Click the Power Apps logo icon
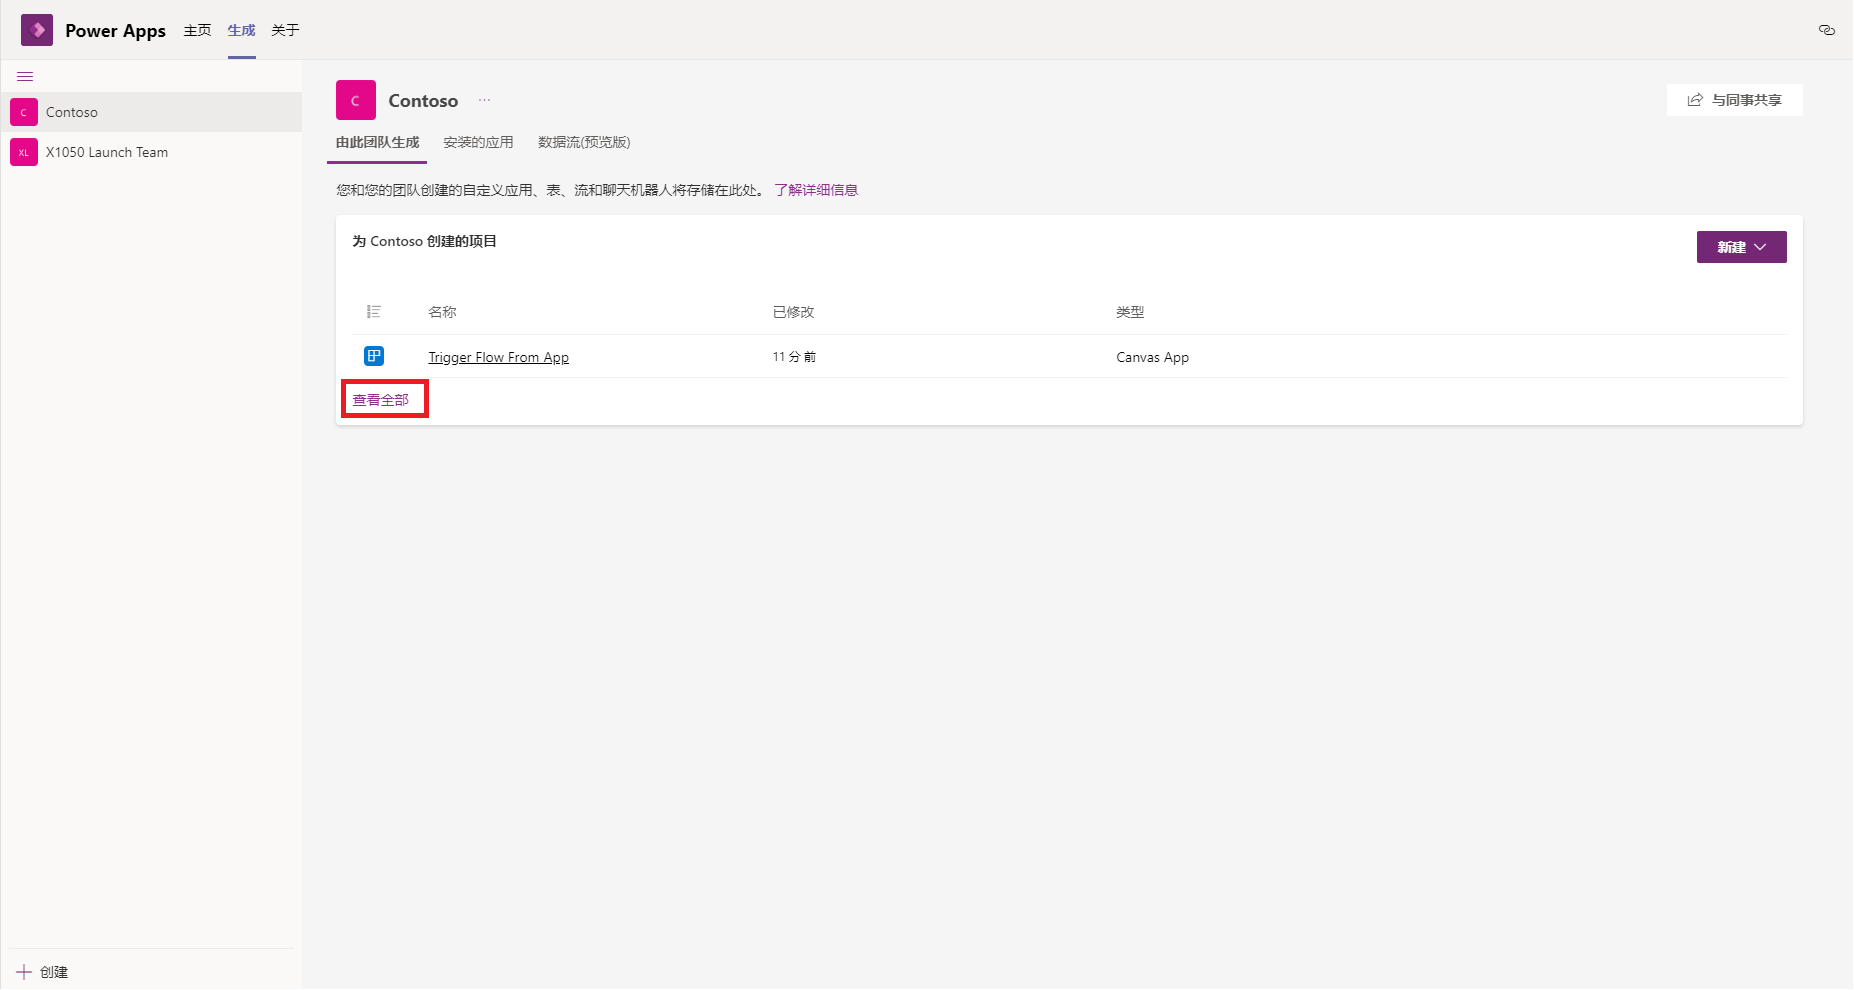Viewport: 1854px width, 990px height. click(37, 30)
